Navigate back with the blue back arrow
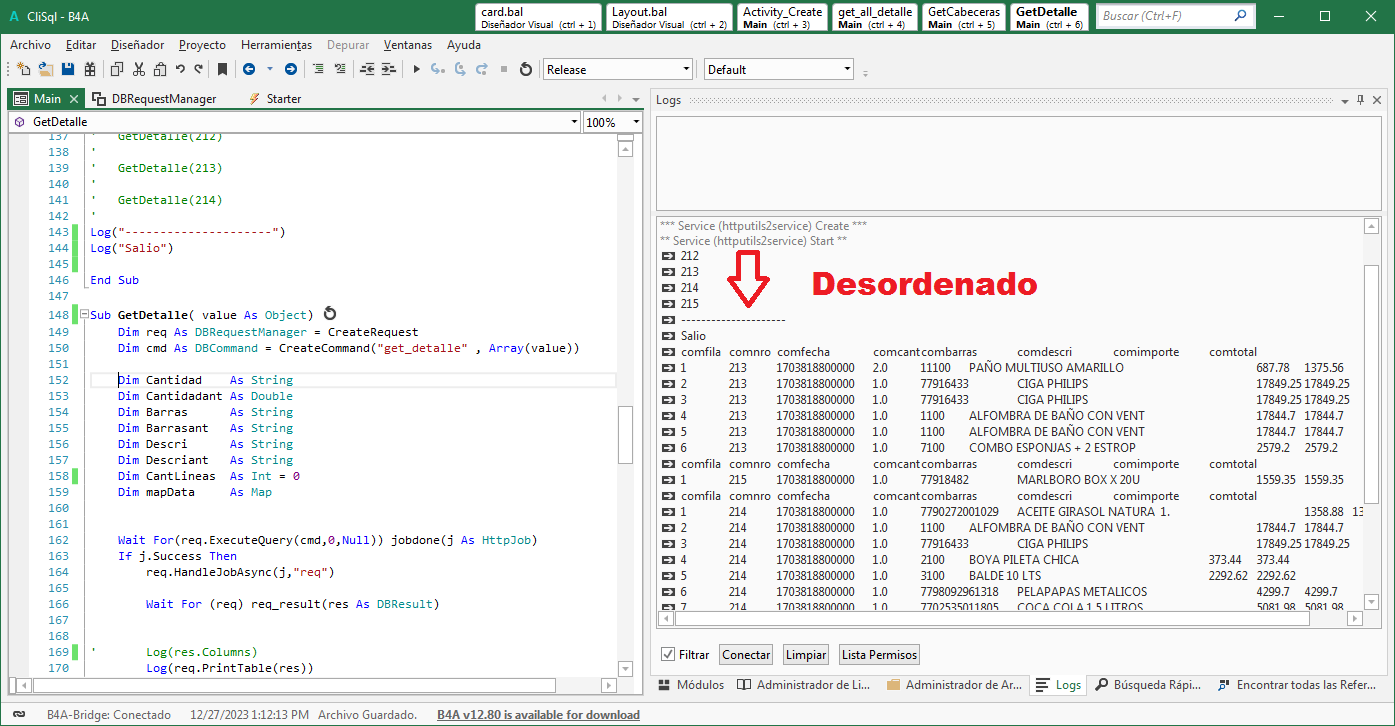 [250, 68]
